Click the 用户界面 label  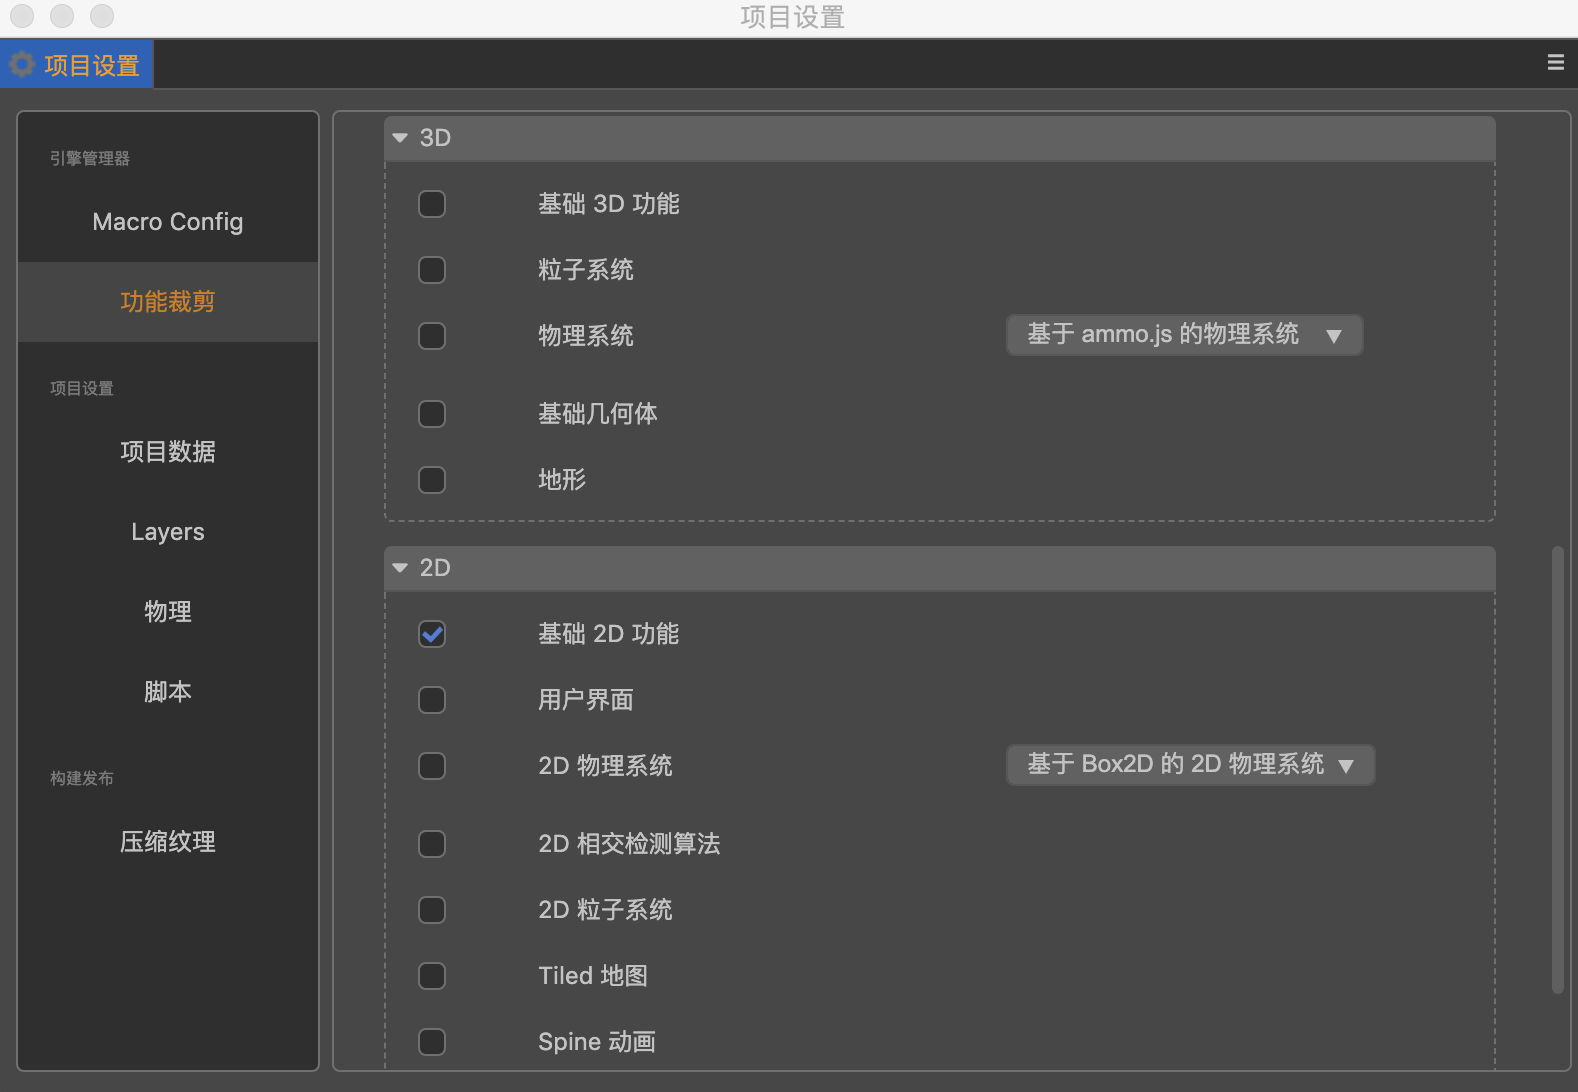pos(586,700)
